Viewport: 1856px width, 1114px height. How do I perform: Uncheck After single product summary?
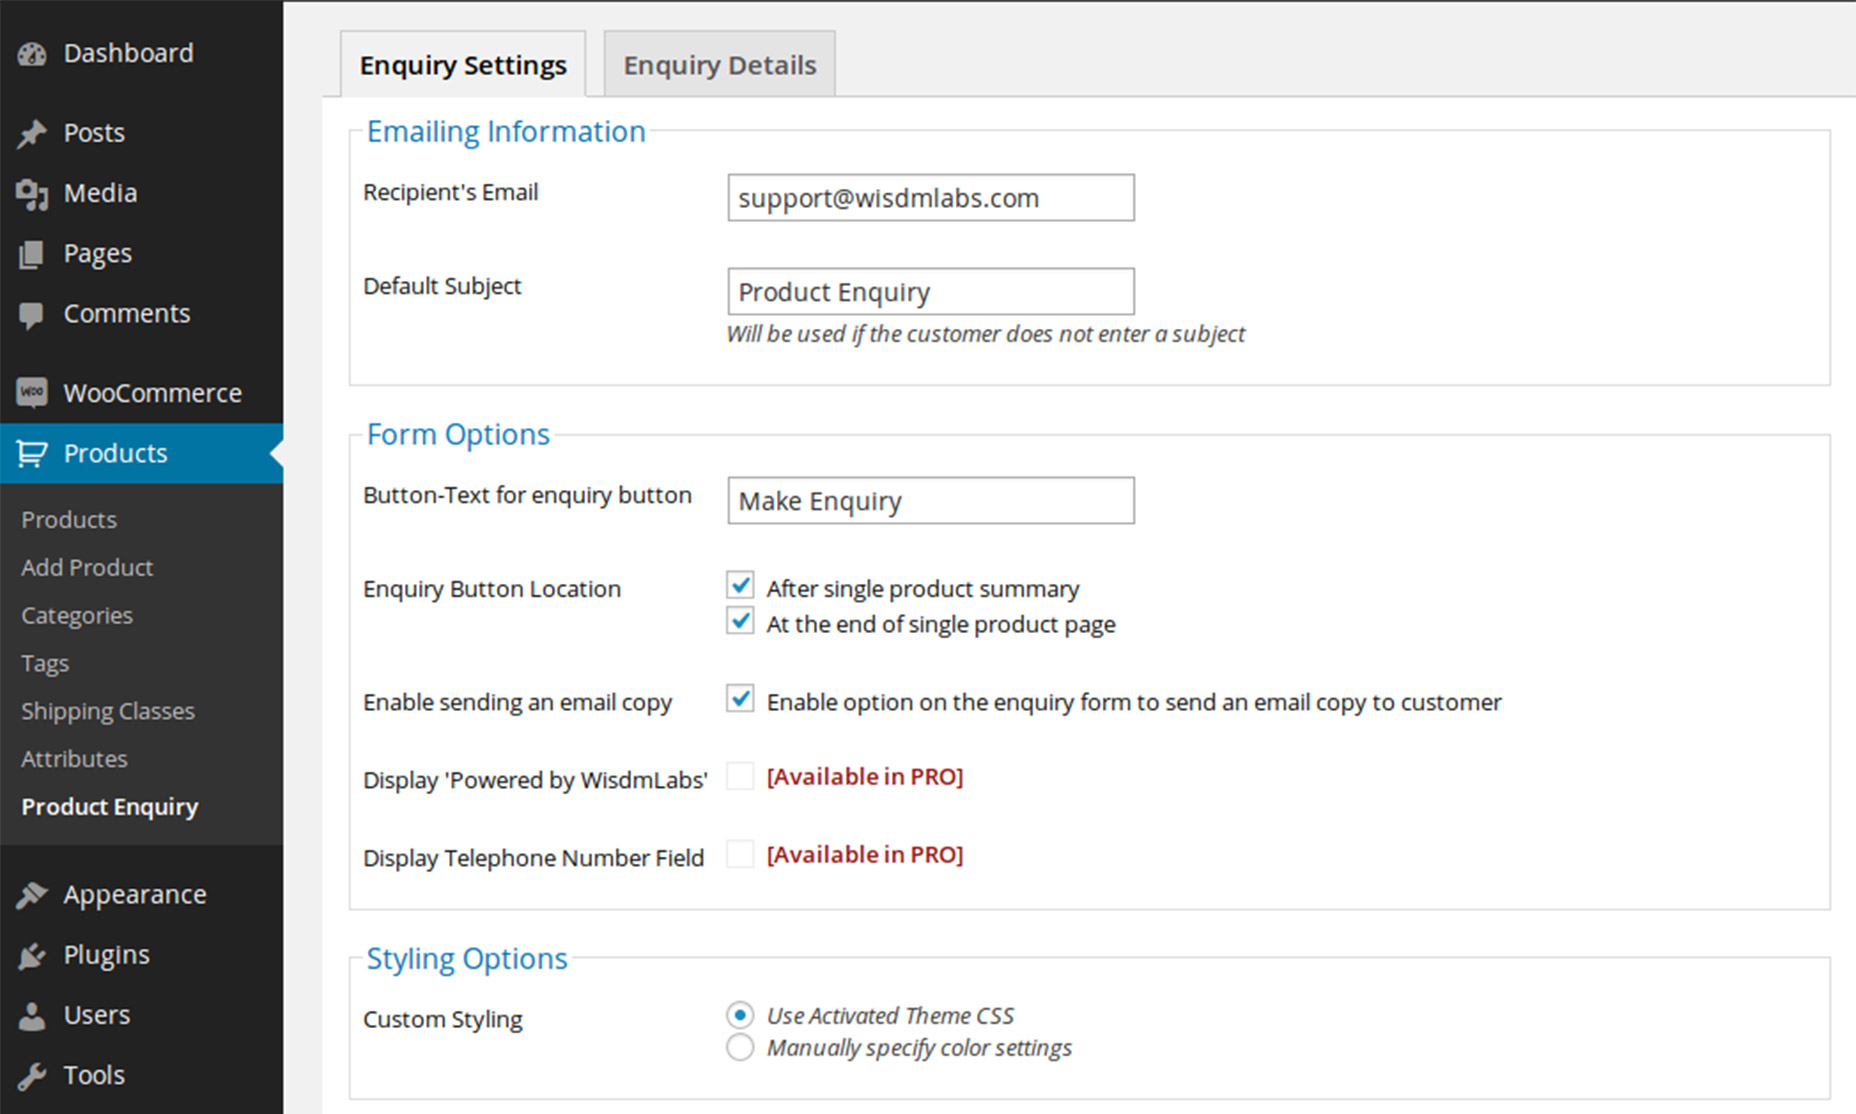click(x=740, y=585)
